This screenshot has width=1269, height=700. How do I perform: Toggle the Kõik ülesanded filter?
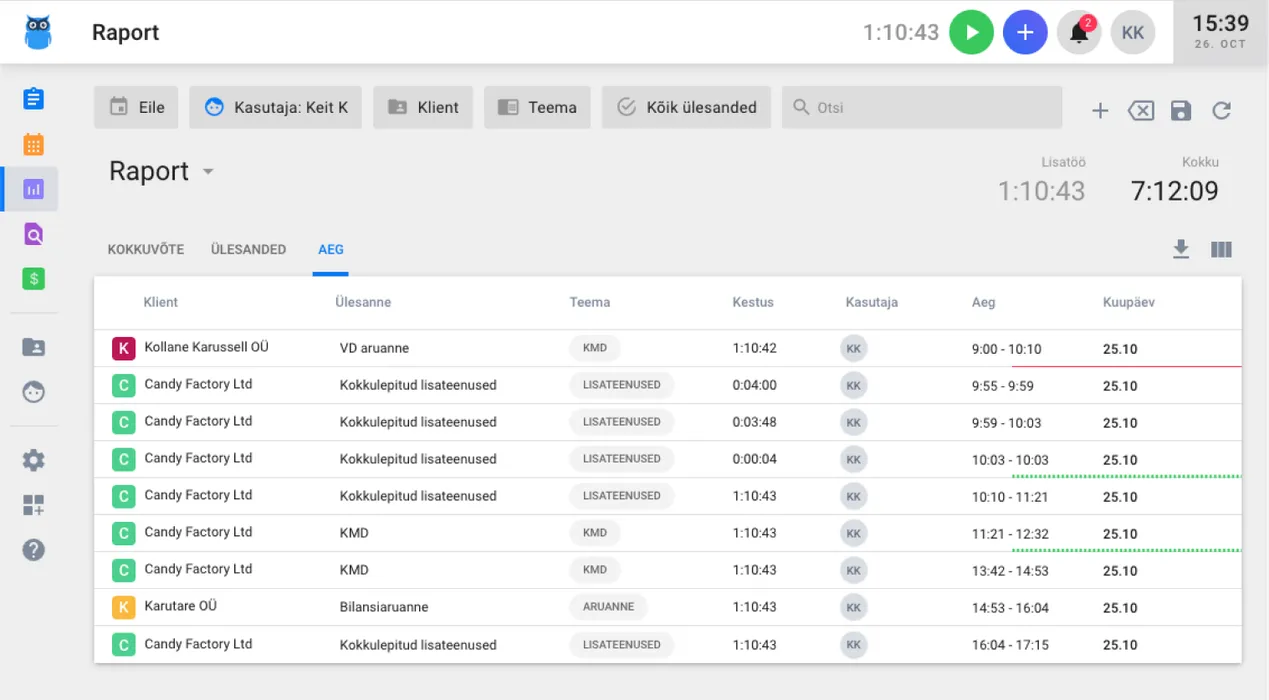click(x=686, y=107)
